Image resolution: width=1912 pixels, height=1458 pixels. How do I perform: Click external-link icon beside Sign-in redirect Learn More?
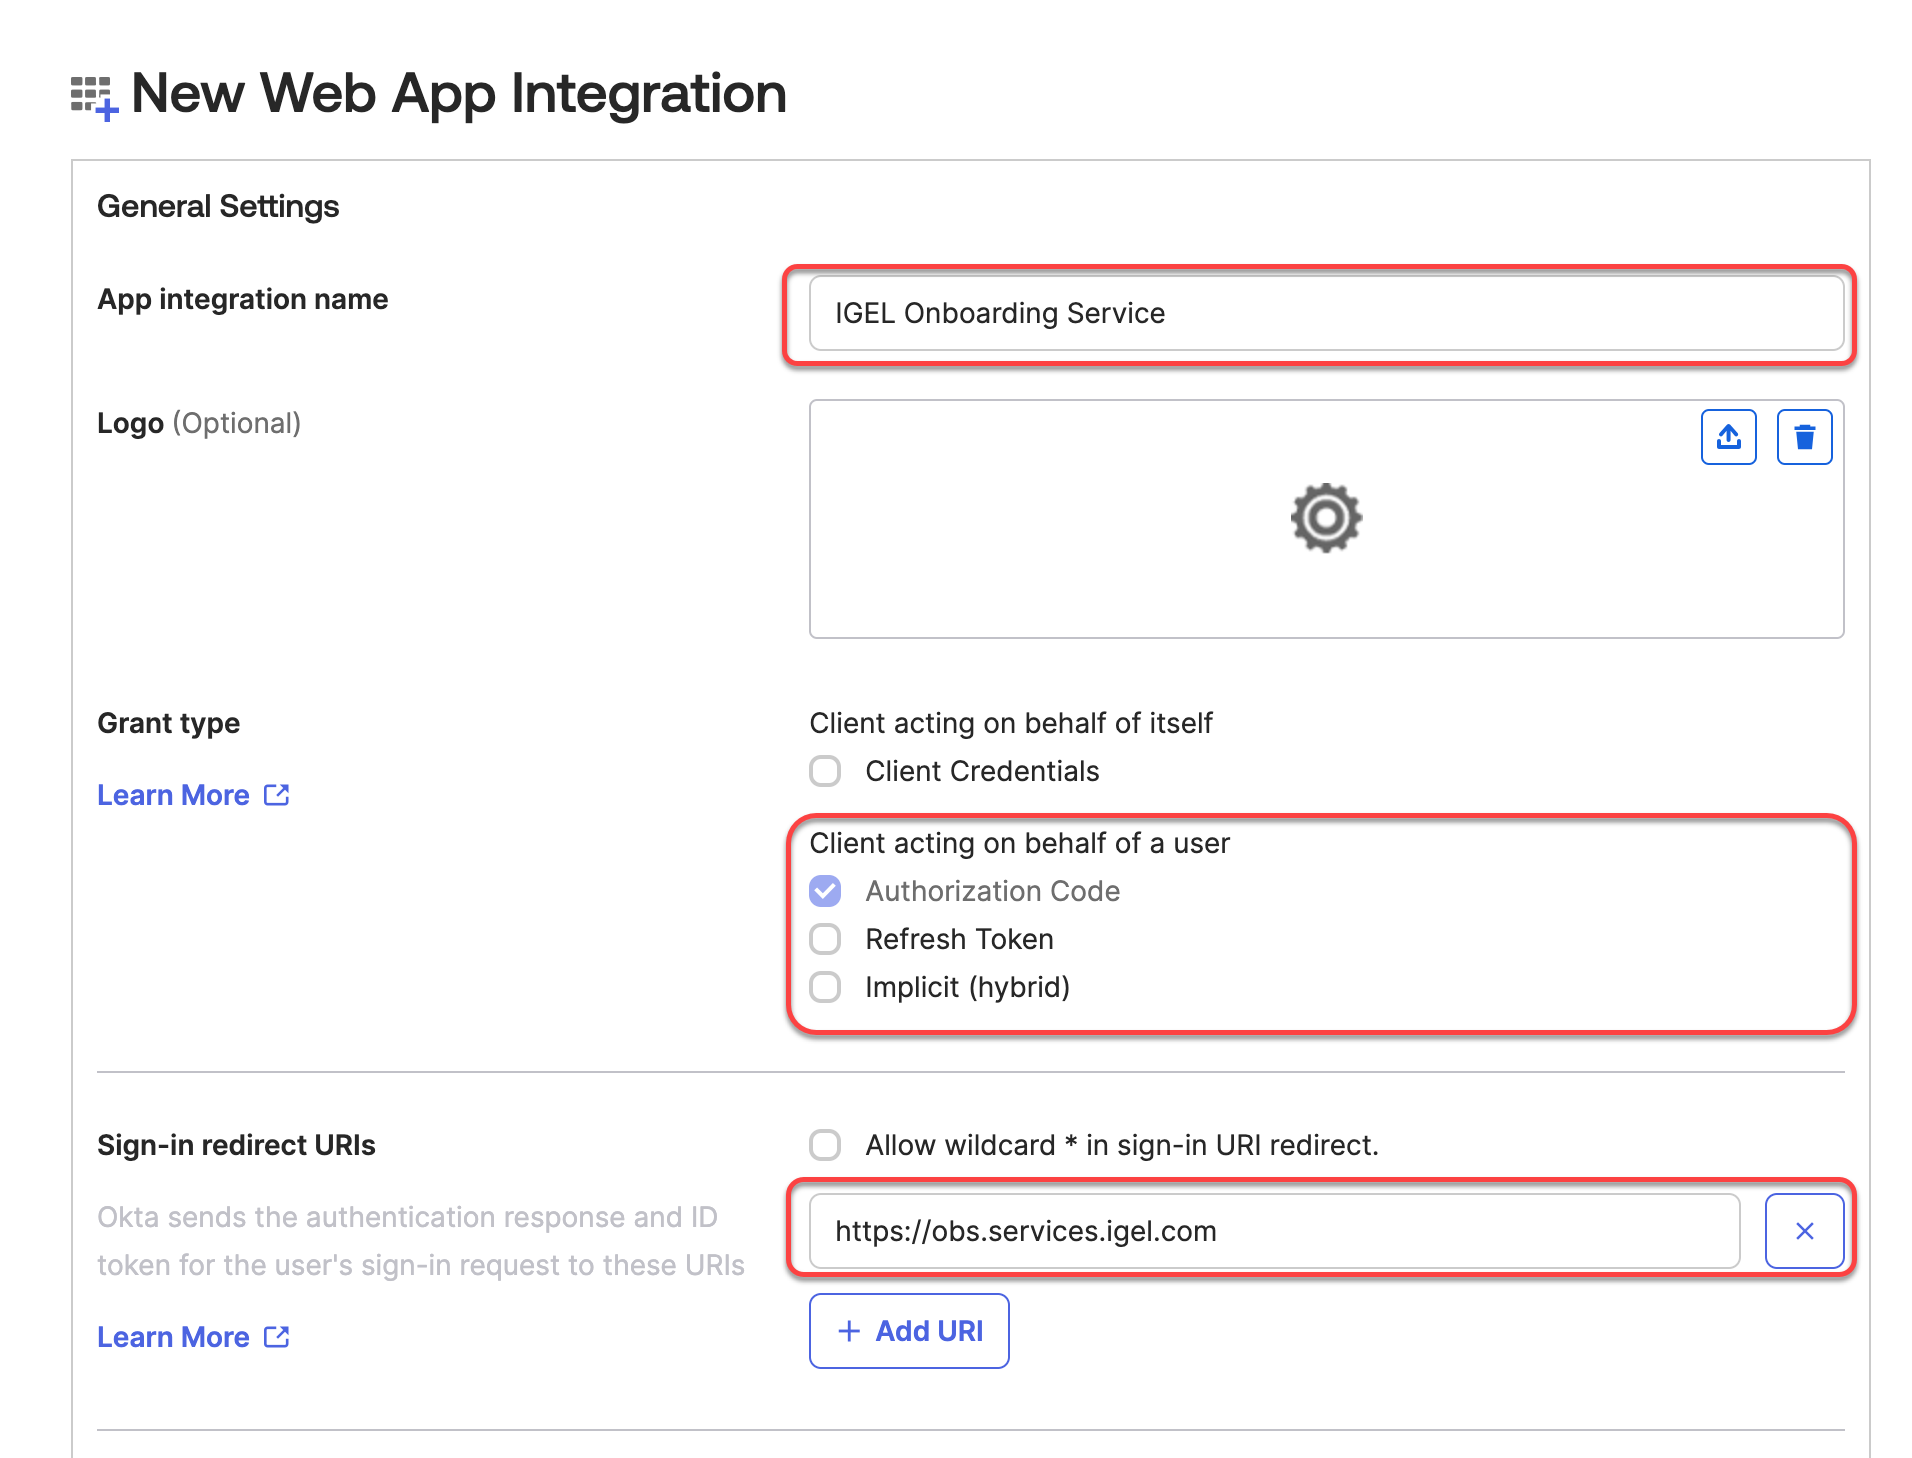[x=277, y=1337]
